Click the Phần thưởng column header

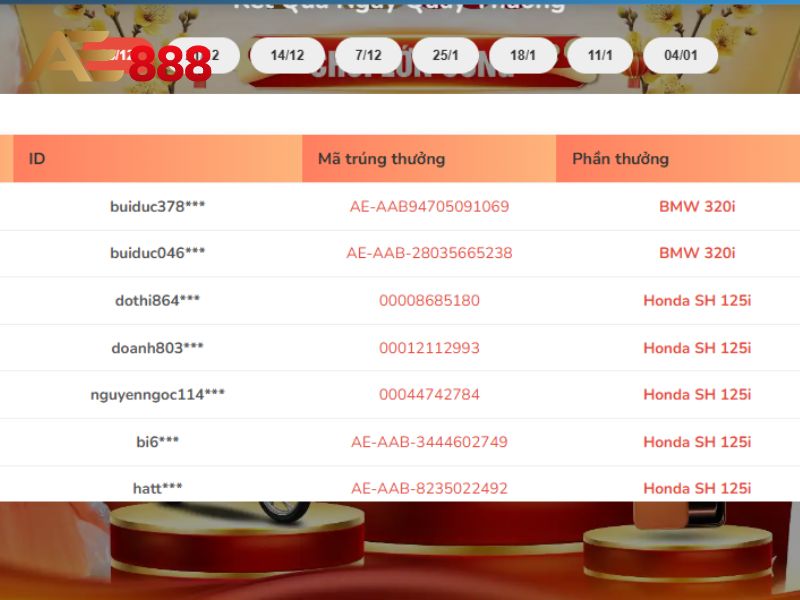pos(620,158)
